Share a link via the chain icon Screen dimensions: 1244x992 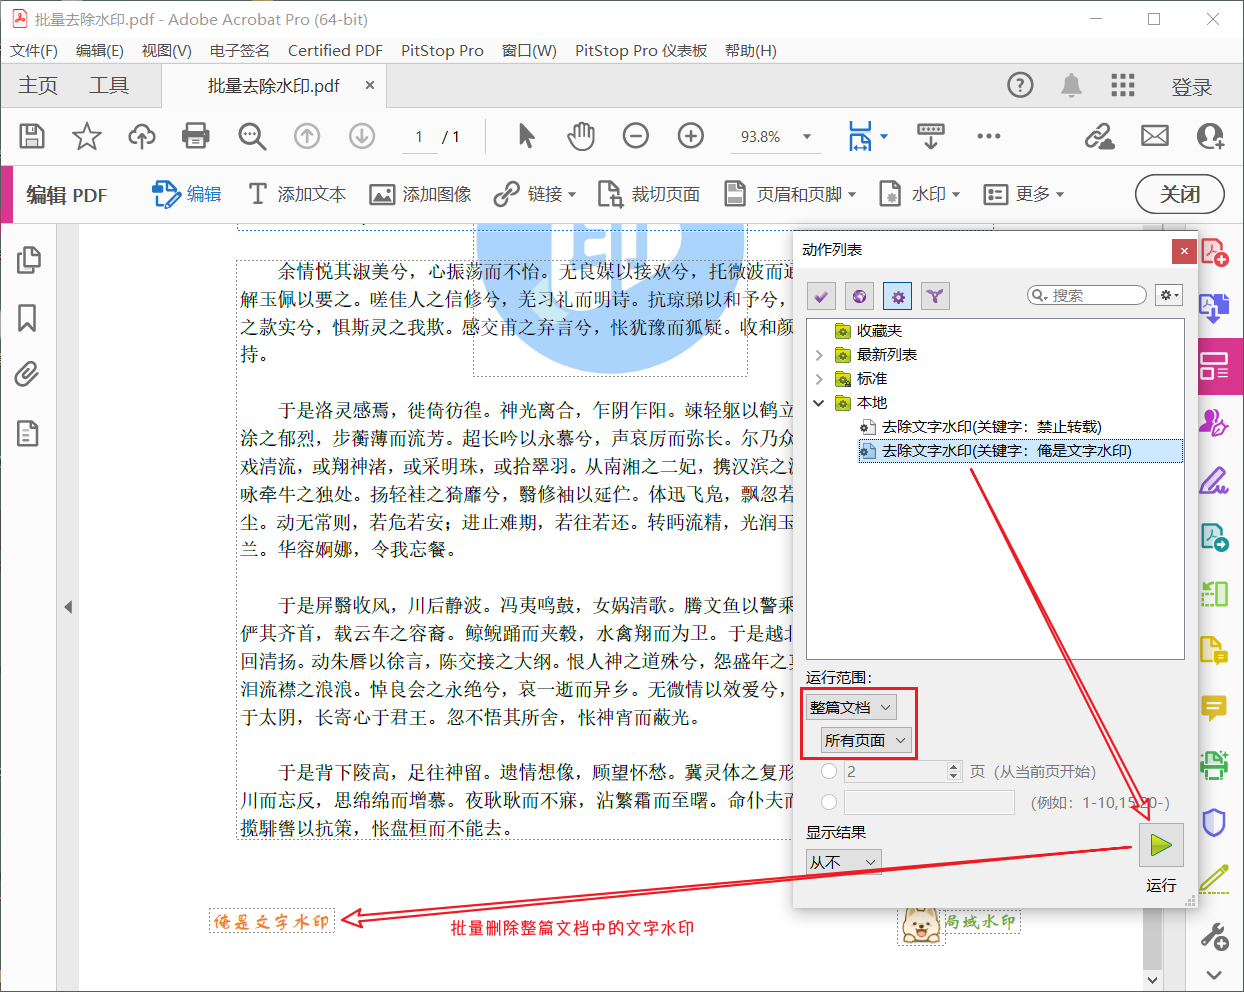(1100, 136)
